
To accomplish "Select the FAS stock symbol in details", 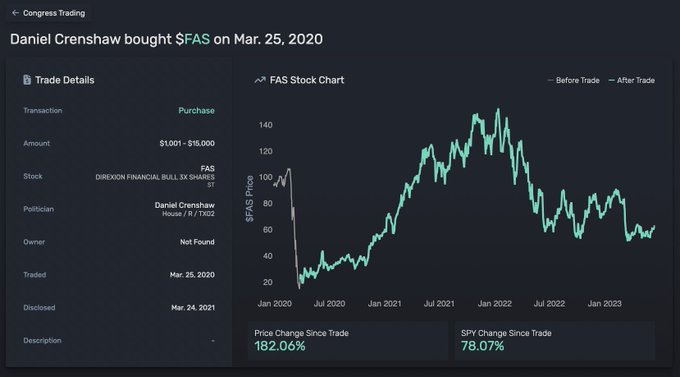I will pyautogui.click(x=207, y=168).
